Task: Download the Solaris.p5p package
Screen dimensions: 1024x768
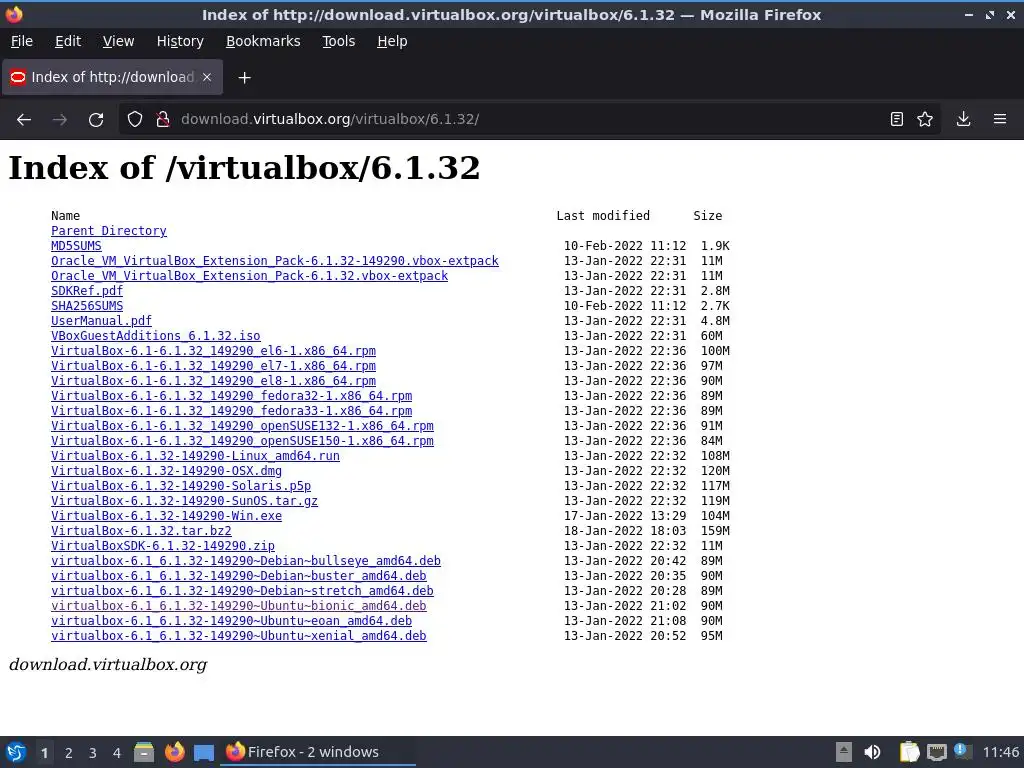Action: point(181,486)
